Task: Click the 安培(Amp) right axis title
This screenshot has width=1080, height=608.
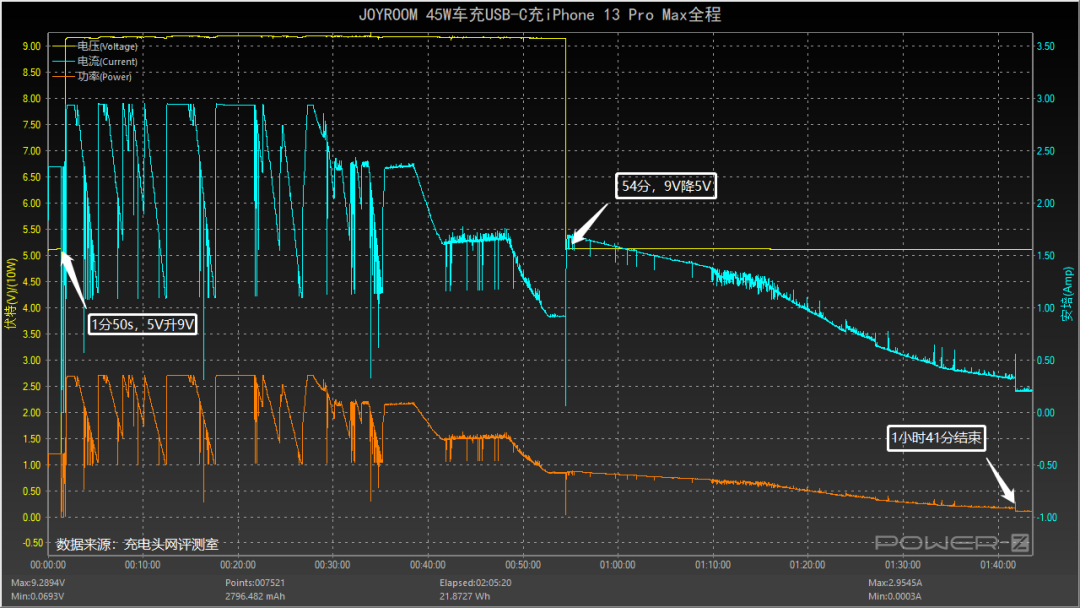Action: coord(1067,295)
